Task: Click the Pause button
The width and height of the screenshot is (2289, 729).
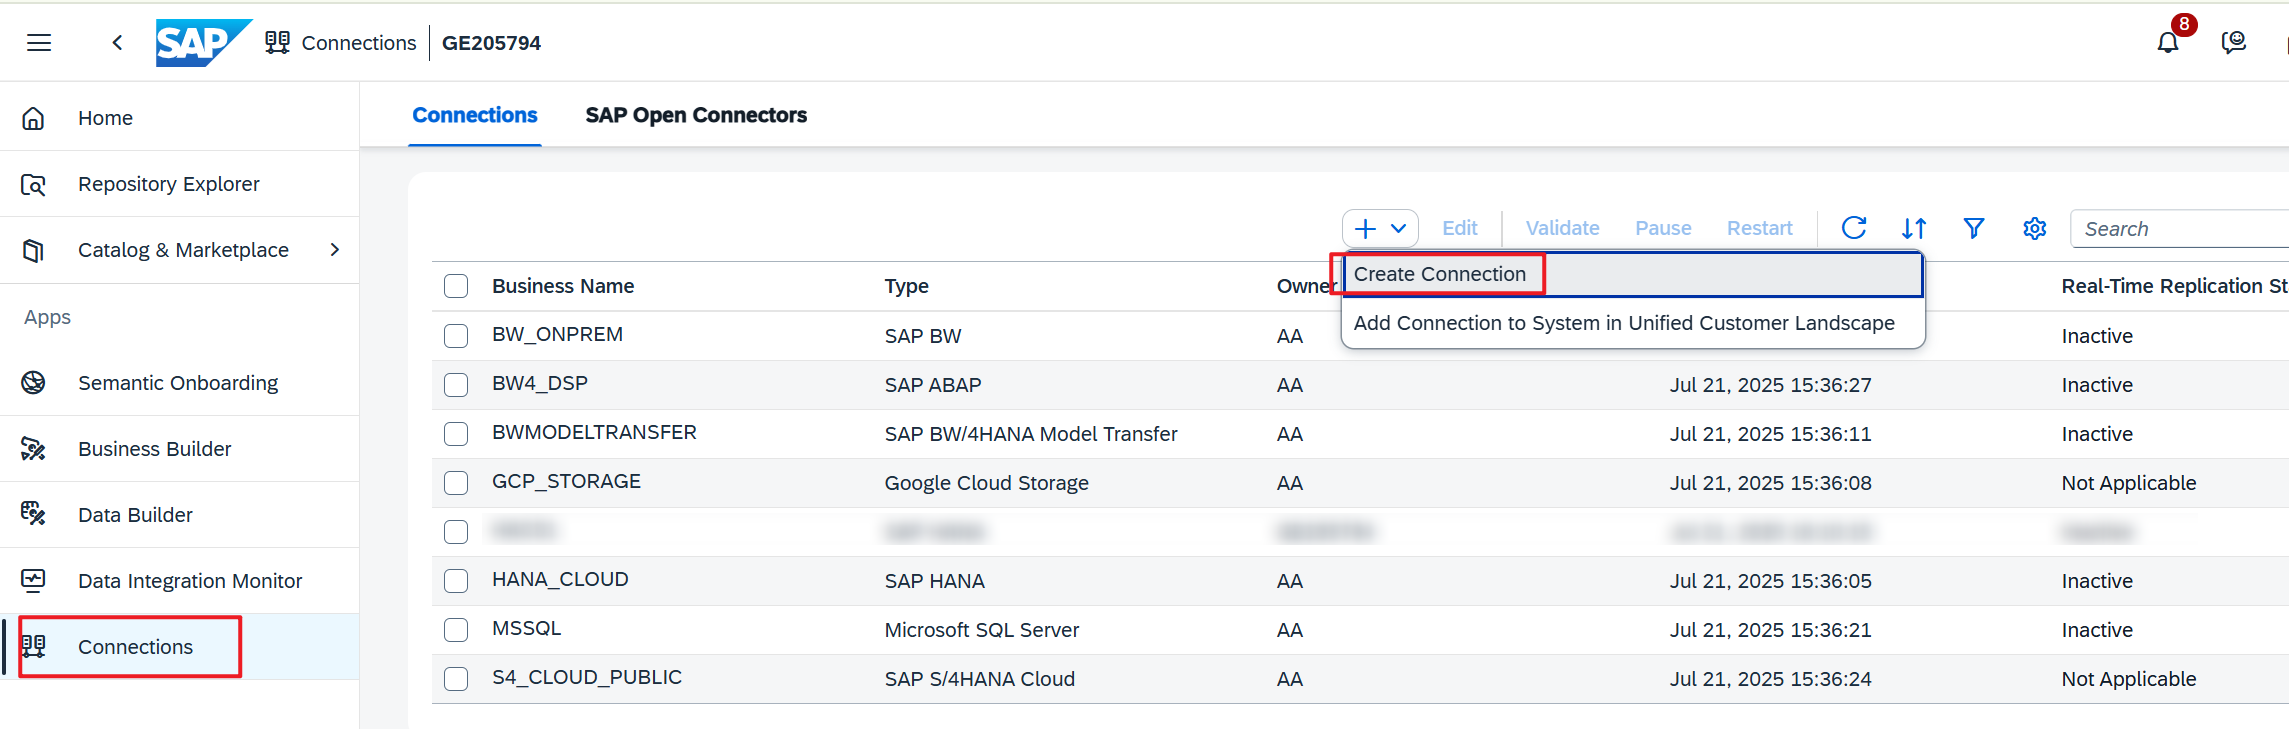Action: click(x=1663, y=228)
